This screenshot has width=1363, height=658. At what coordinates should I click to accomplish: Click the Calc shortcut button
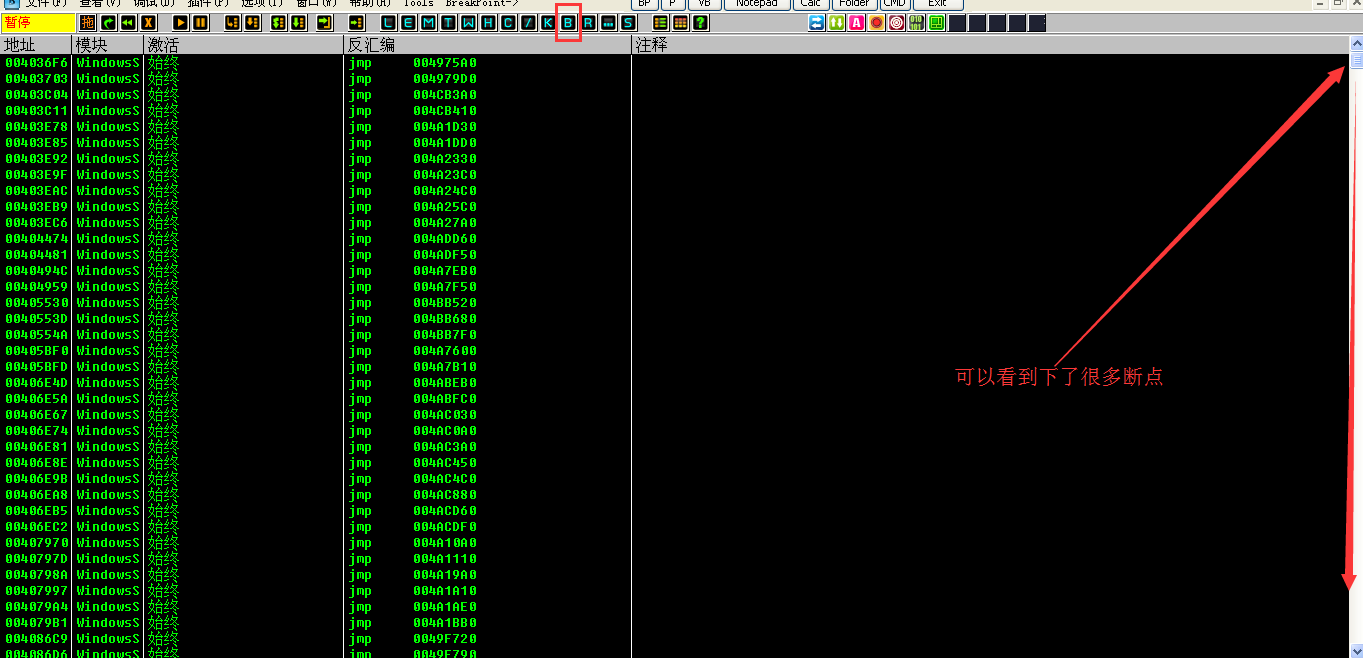click(x=810, y=4)
